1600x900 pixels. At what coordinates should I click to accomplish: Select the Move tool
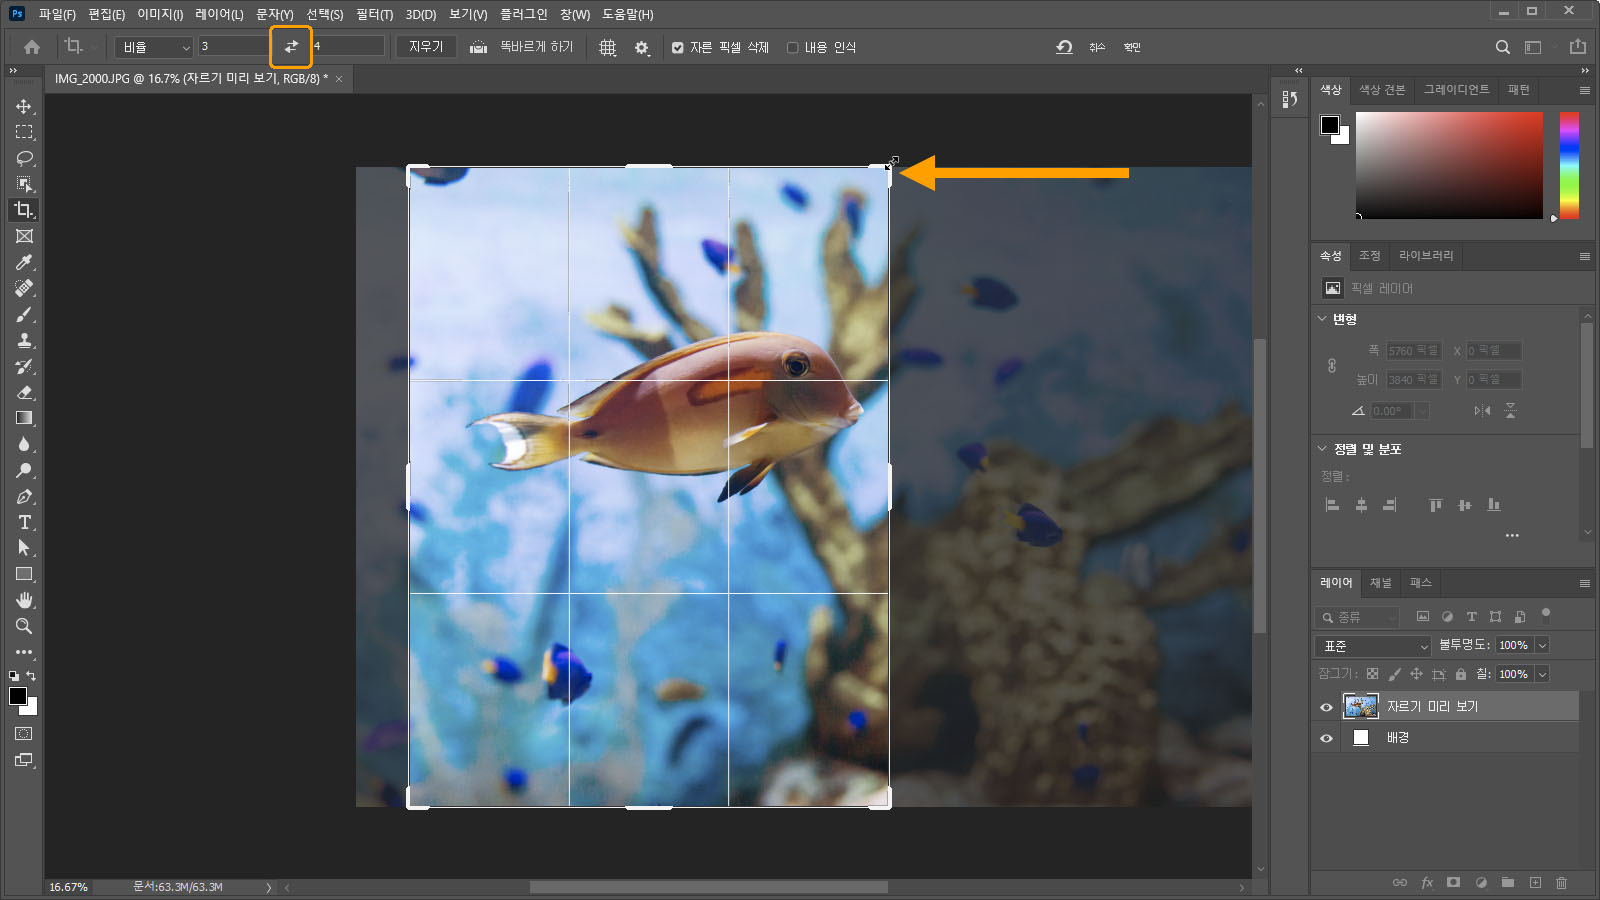(x=24, y=106)
